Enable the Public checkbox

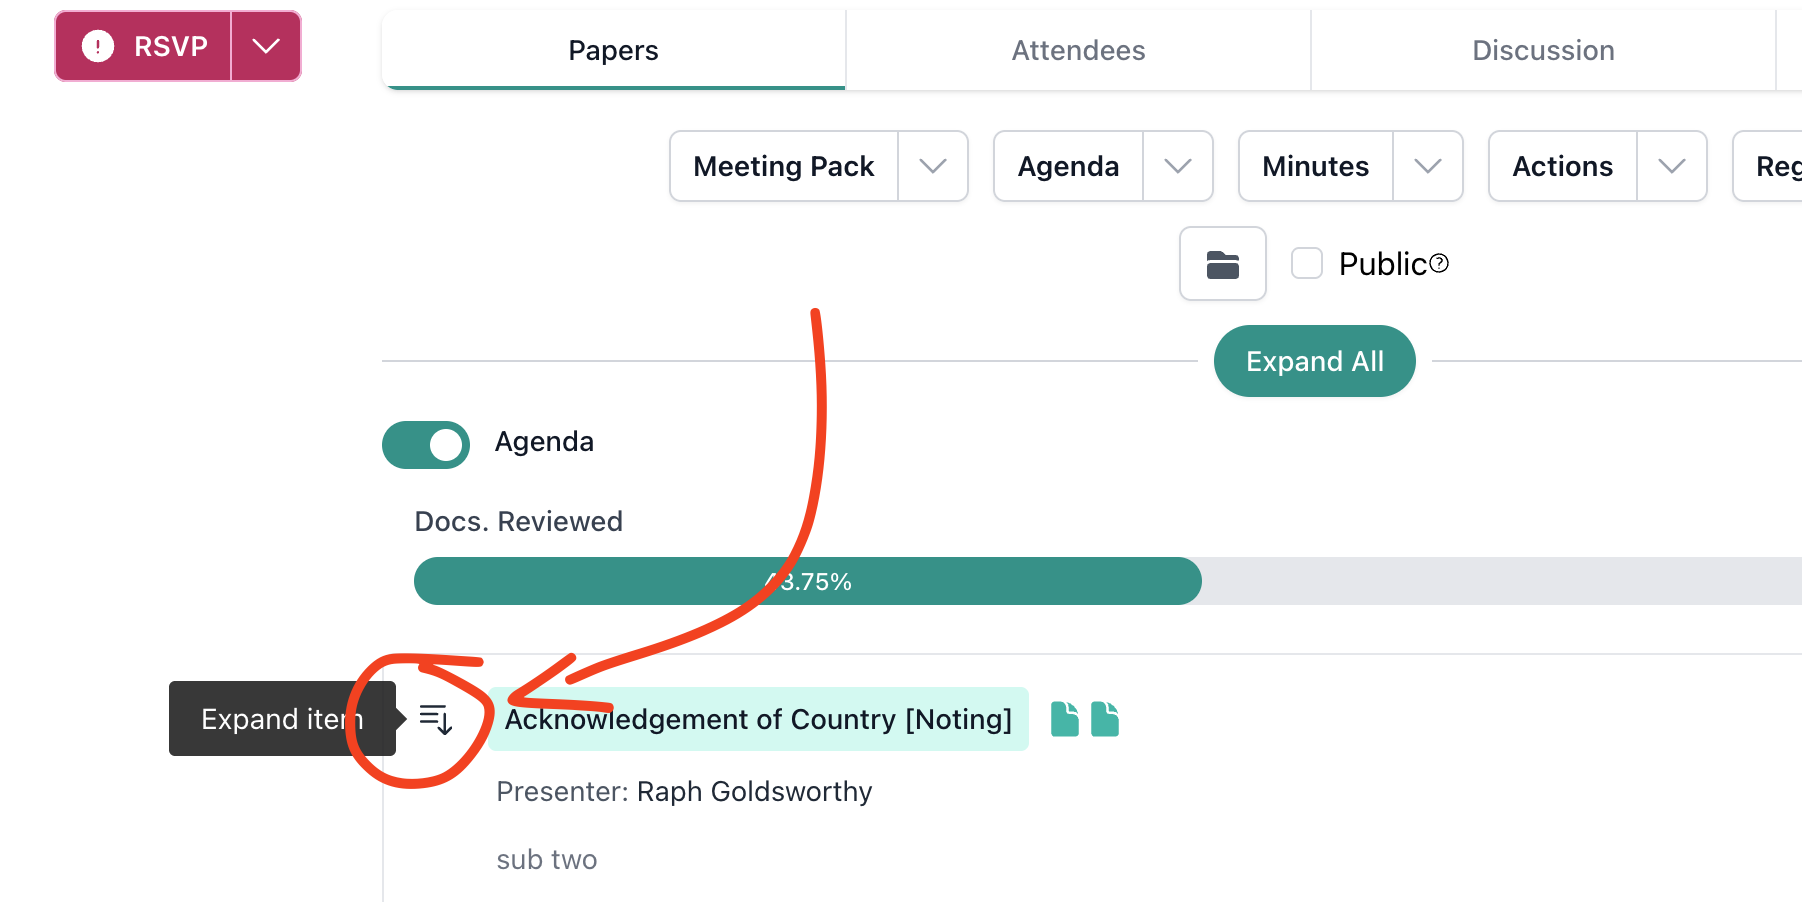[x=1306, y=263]
